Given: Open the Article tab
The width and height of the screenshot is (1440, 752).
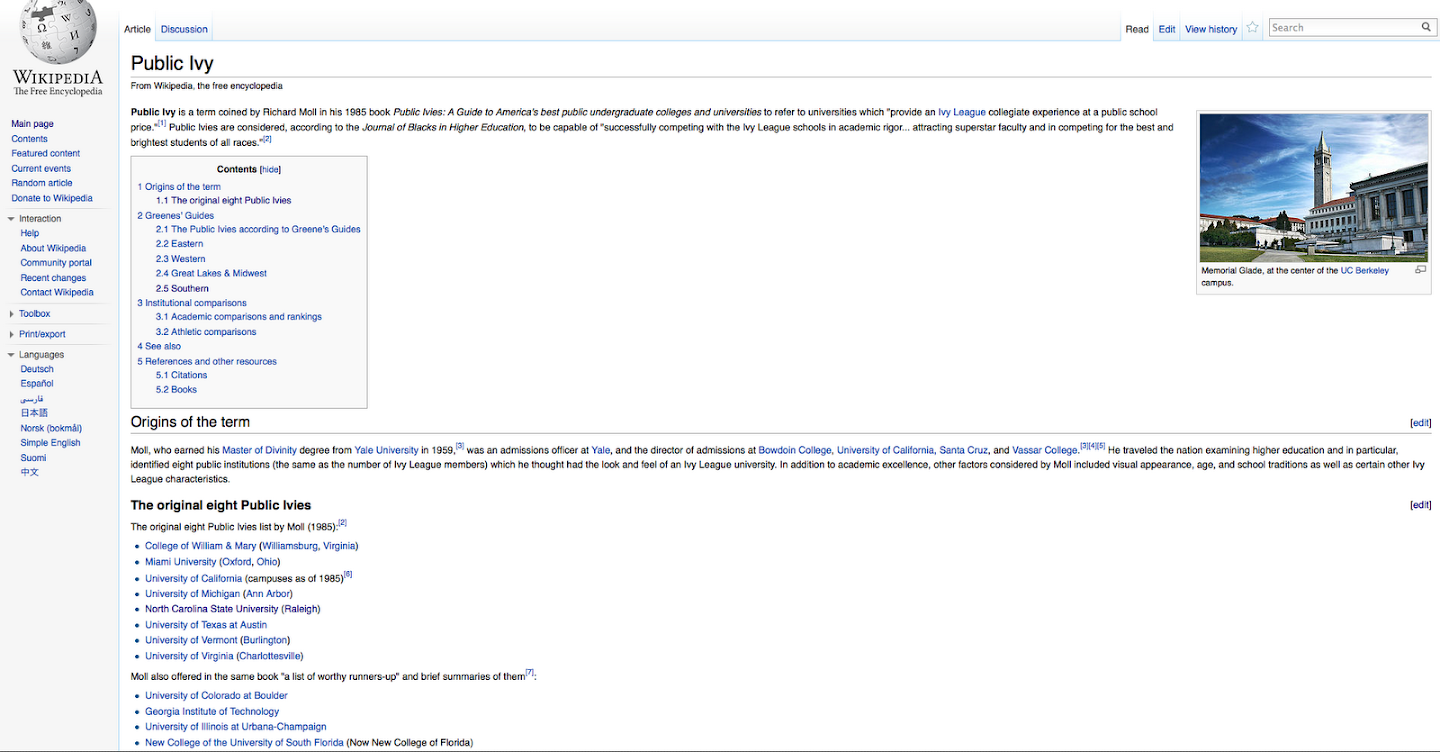Looking at the screenshot, I should point(137,29).
